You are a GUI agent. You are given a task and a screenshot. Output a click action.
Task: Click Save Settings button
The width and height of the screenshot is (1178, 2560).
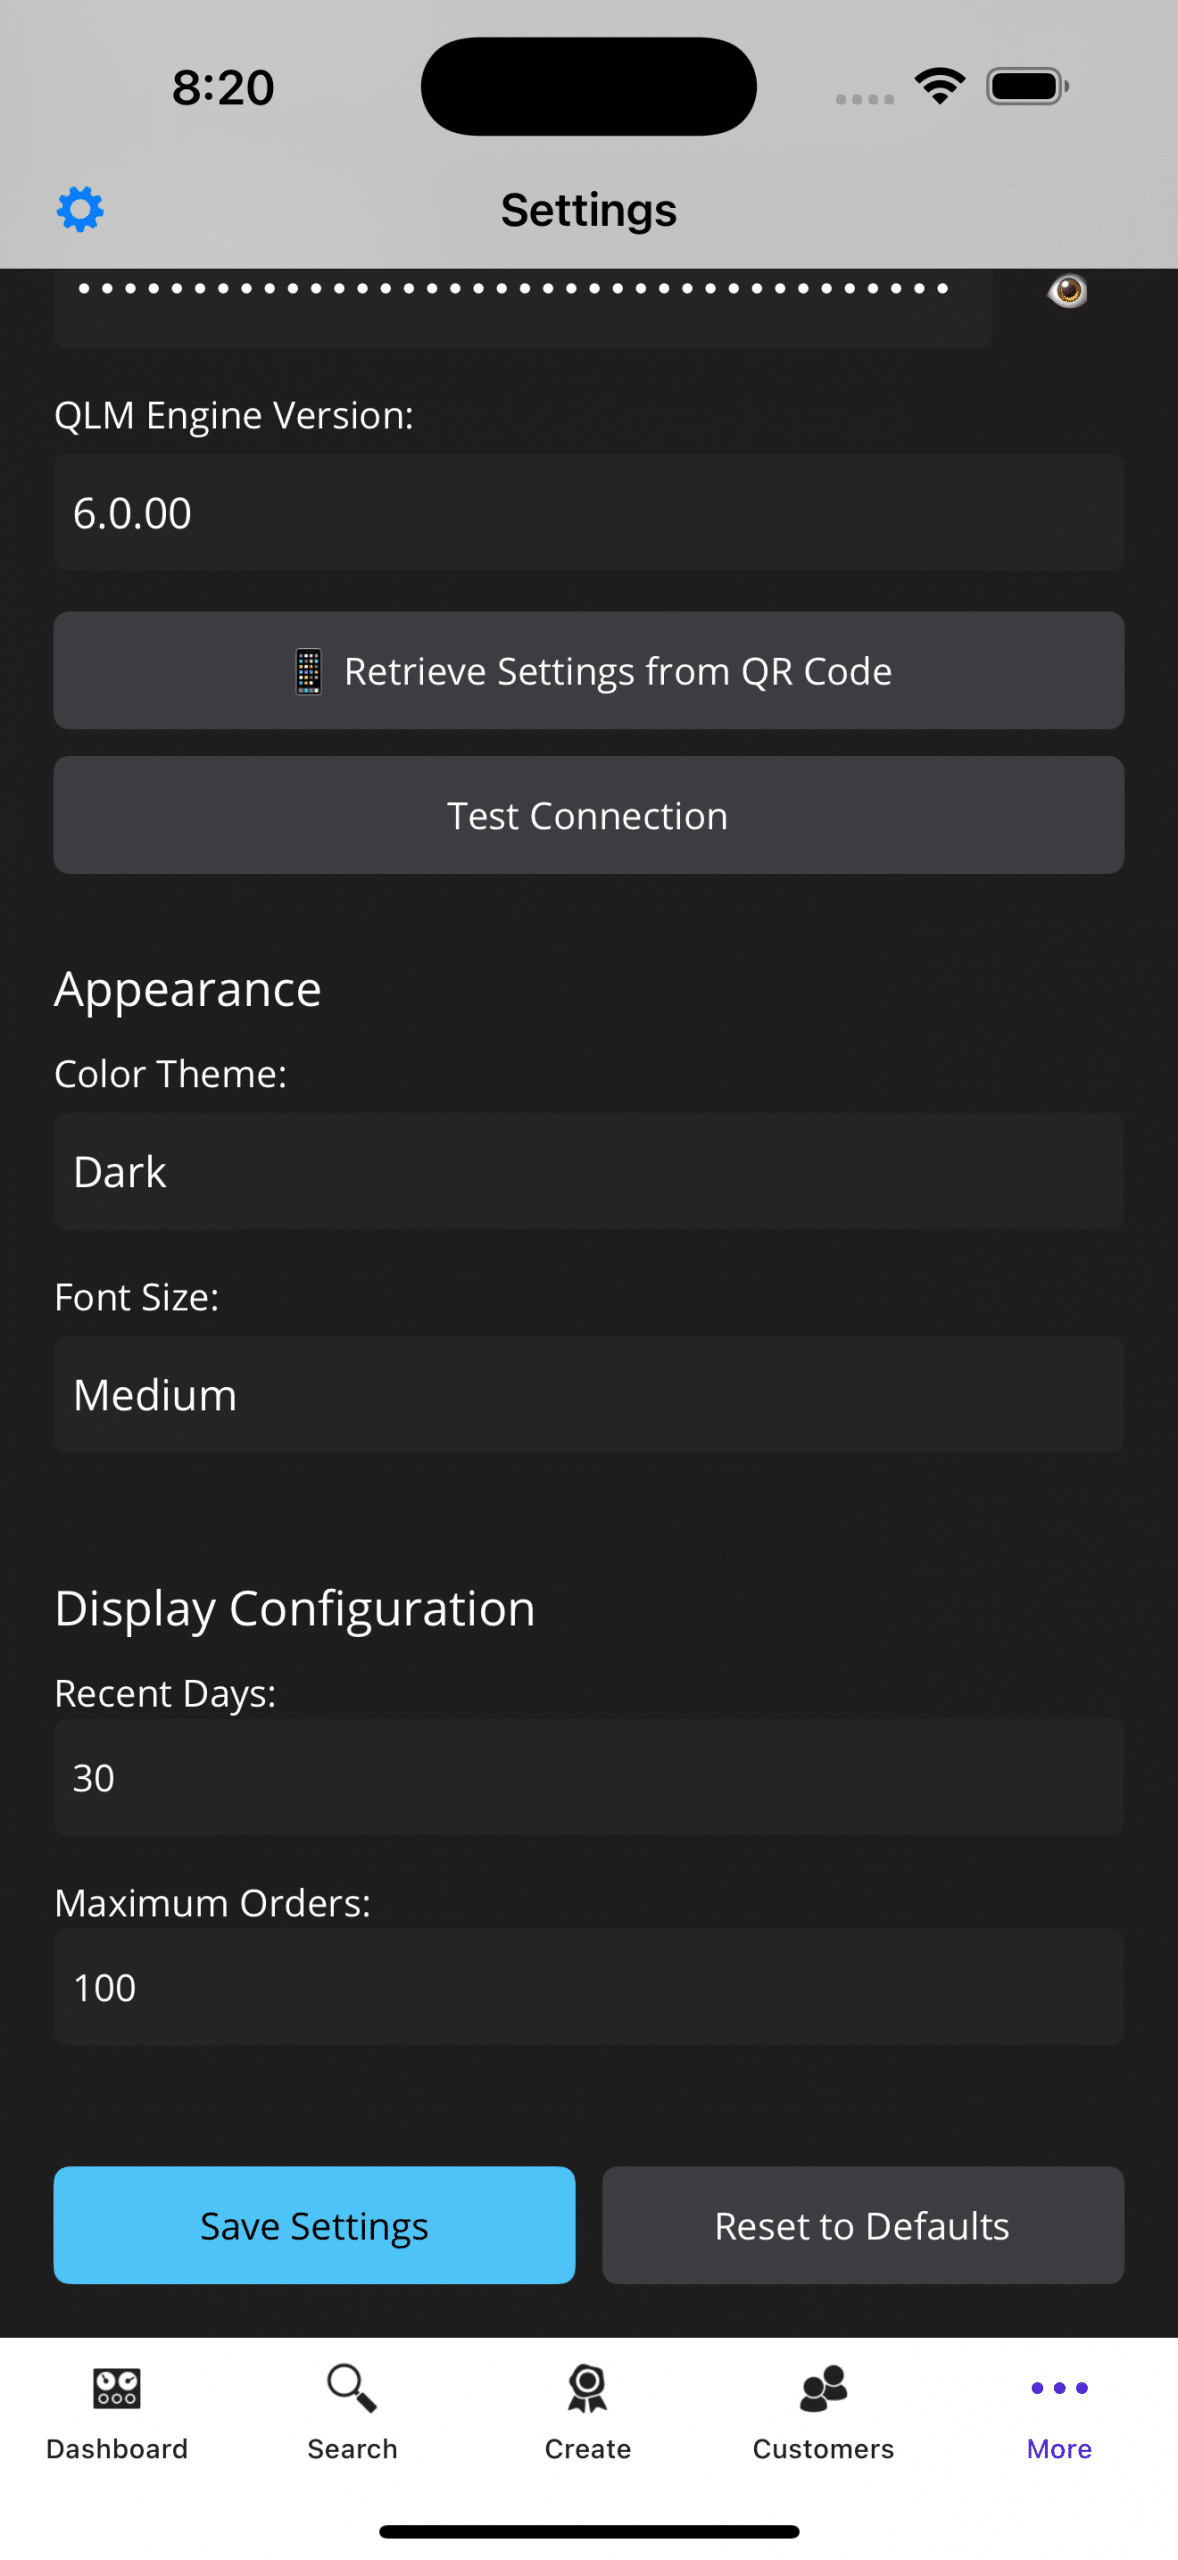pyautogui.click(x=314, y=2226)
